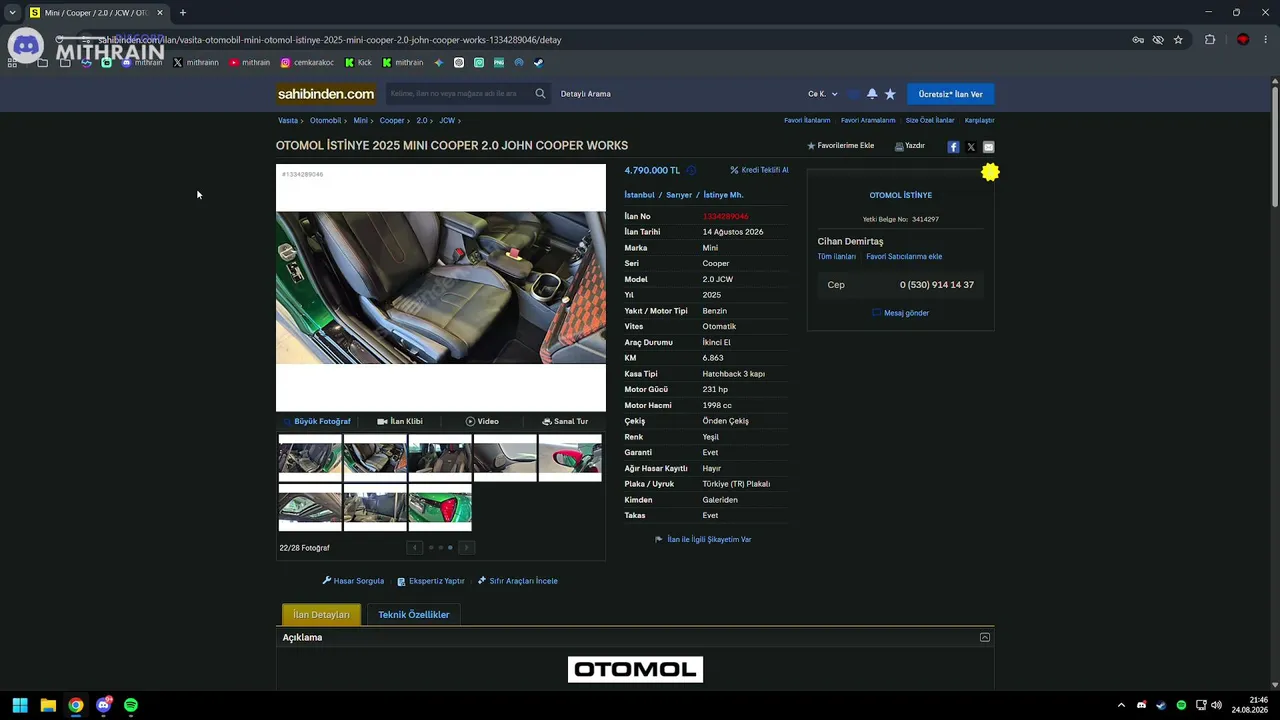Screen dimensions: 1280x720
Task: Click Ücretsiz İlan Ver button
Action: click(x=951, y=94)
